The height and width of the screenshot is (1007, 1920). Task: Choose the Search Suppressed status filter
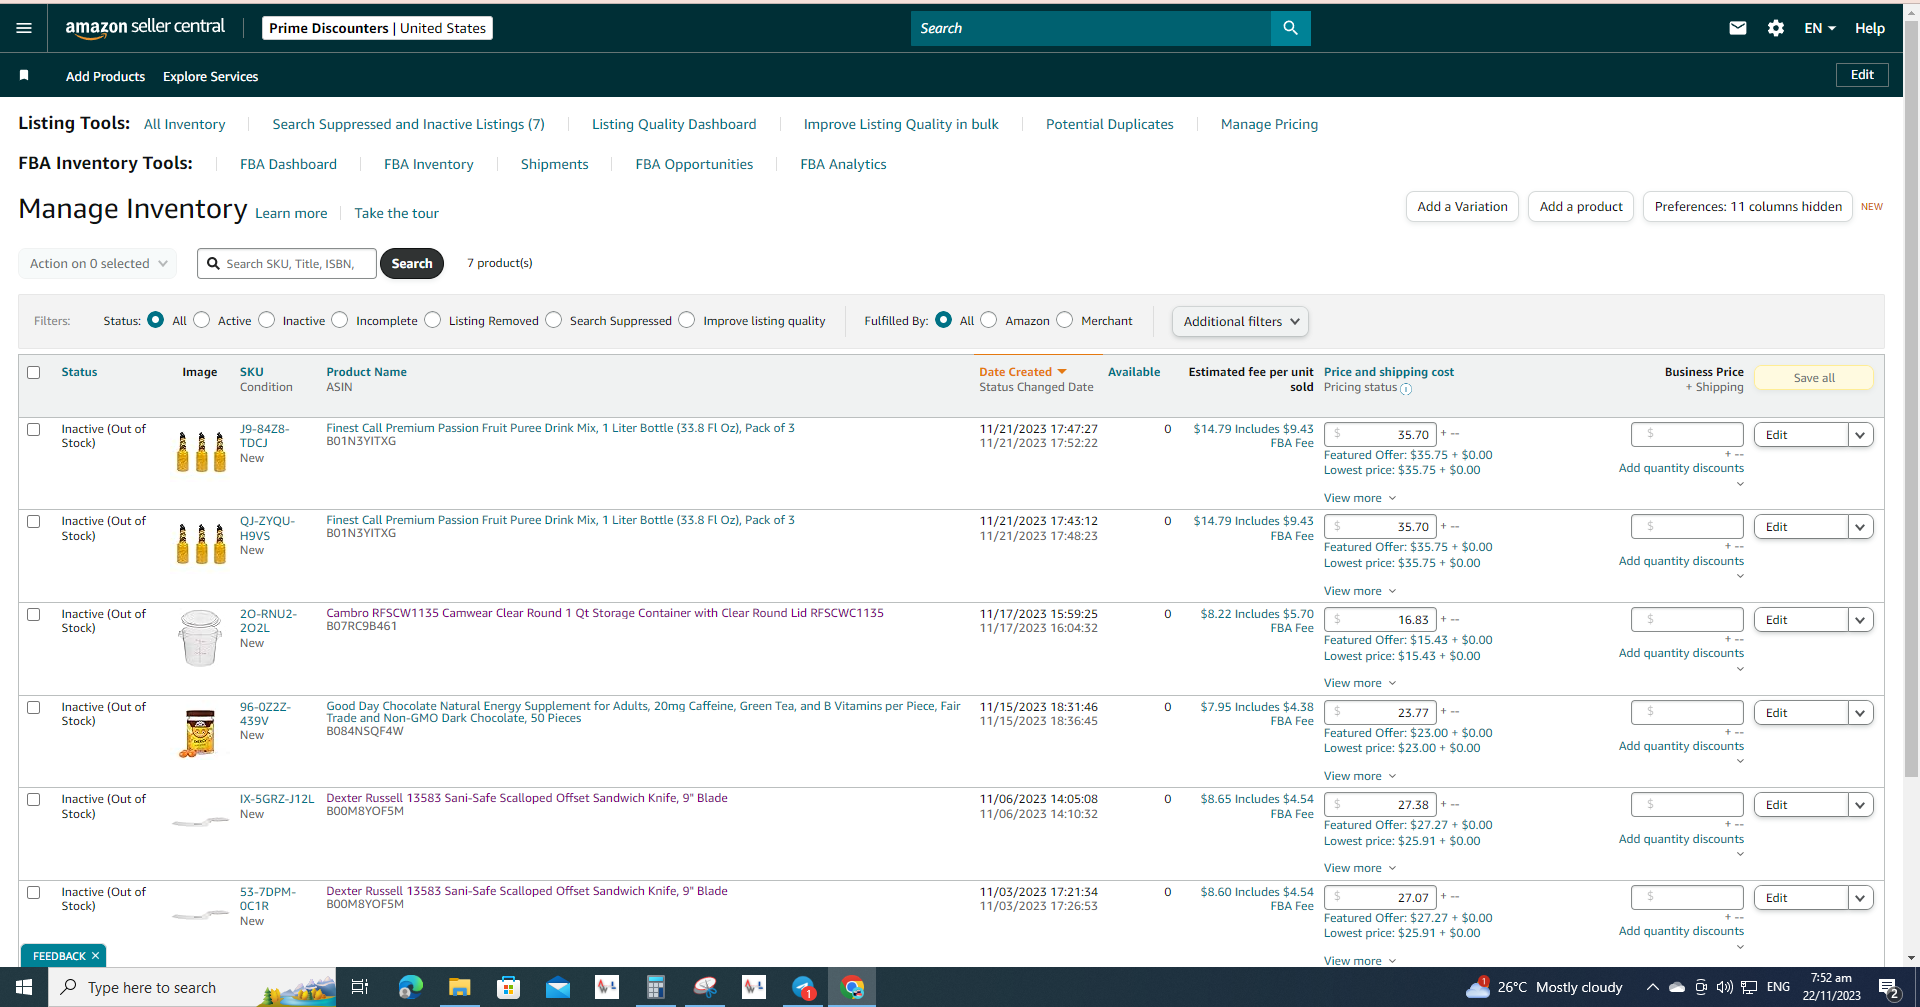point(554,320)
